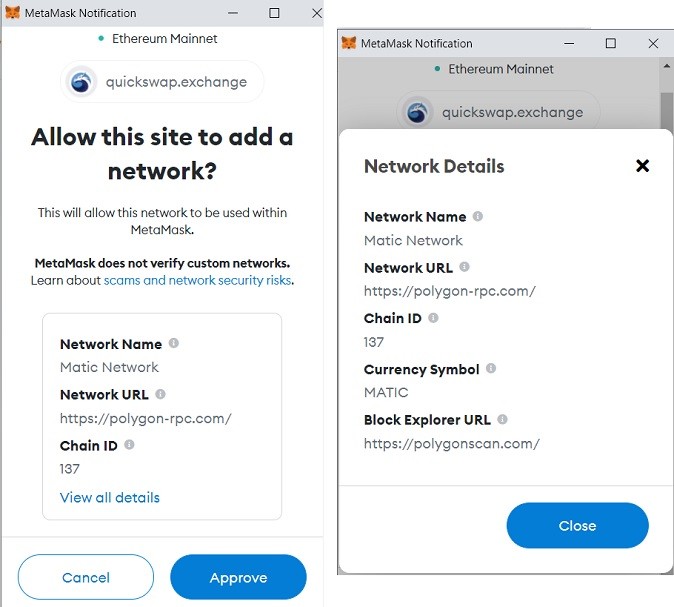Screen dimensions: 674x607
Task: Open View all details link
Action: tap(110, 497)
